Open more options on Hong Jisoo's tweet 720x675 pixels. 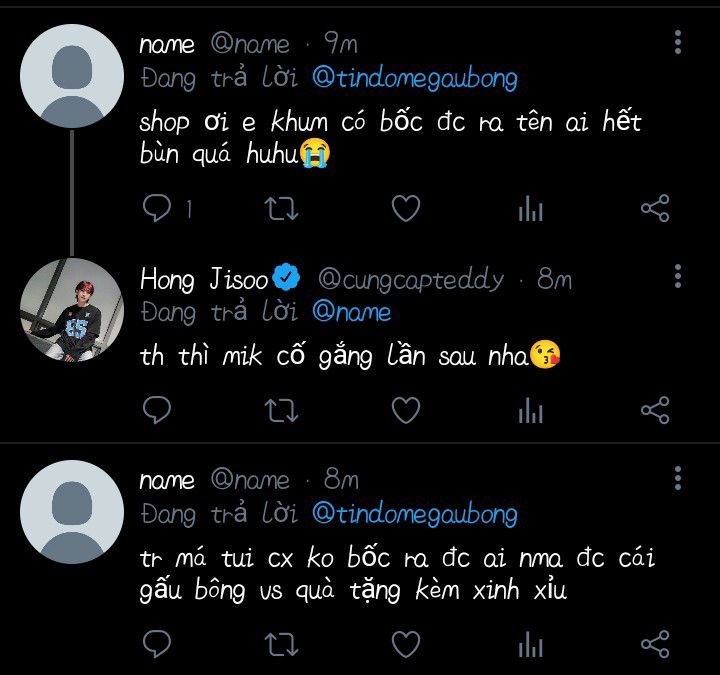pos(678,276)
